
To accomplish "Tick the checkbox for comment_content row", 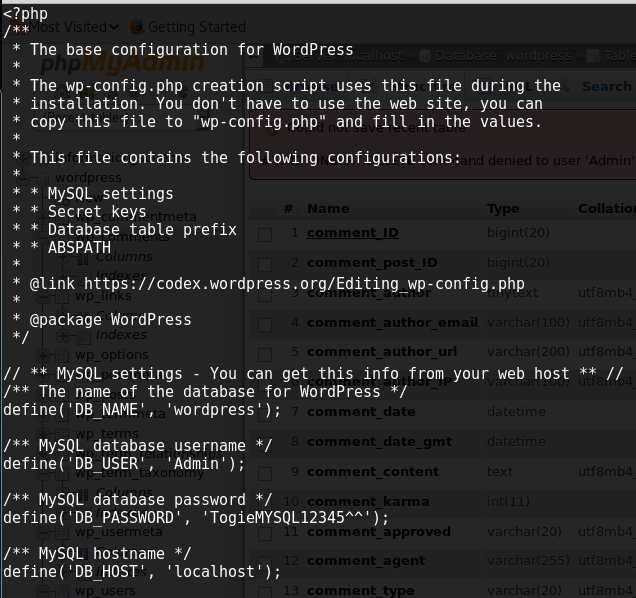I will pos(265,473).
